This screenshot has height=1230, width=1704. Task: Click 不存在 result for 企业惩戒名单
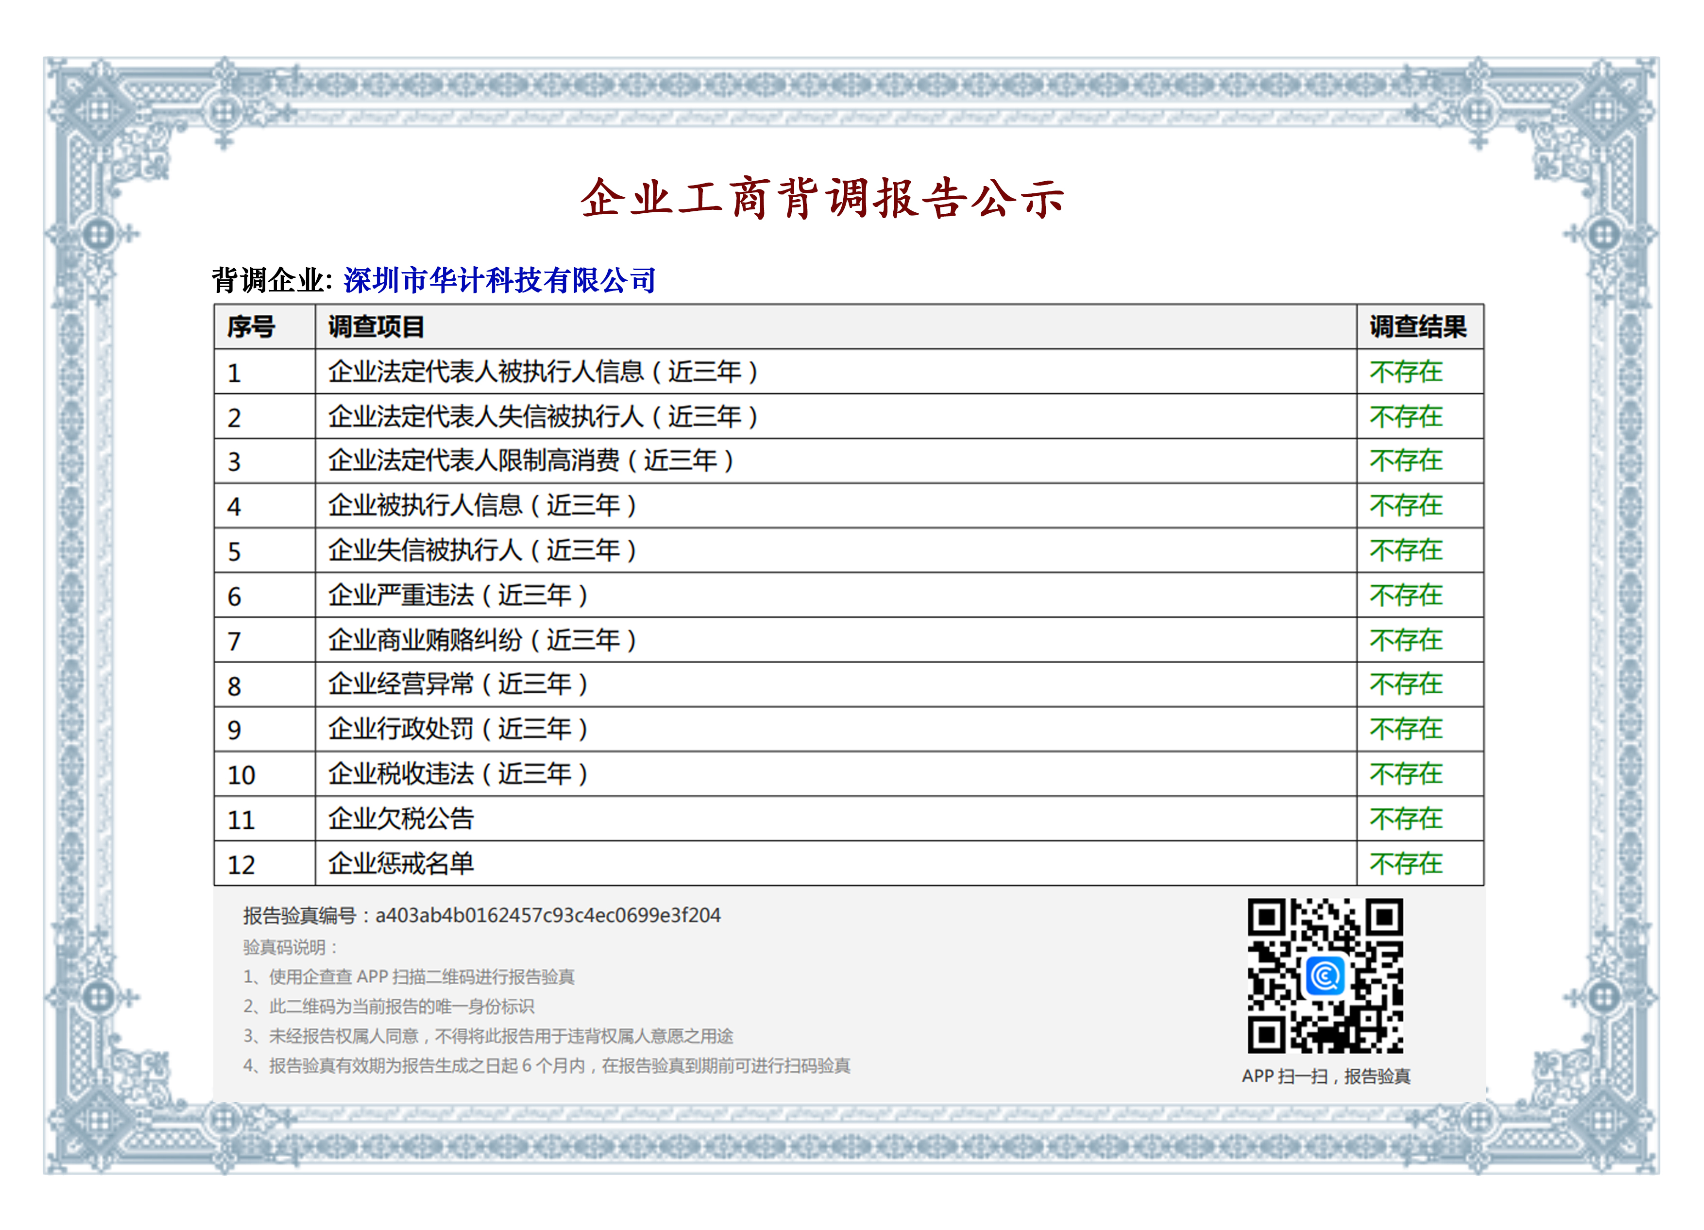tap(1406, 863)
